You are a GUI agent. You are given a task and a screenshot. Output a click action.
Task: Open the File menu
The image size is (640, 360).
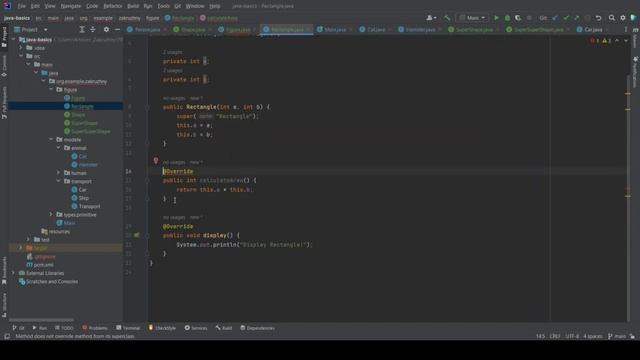click(x=21, y=6)
